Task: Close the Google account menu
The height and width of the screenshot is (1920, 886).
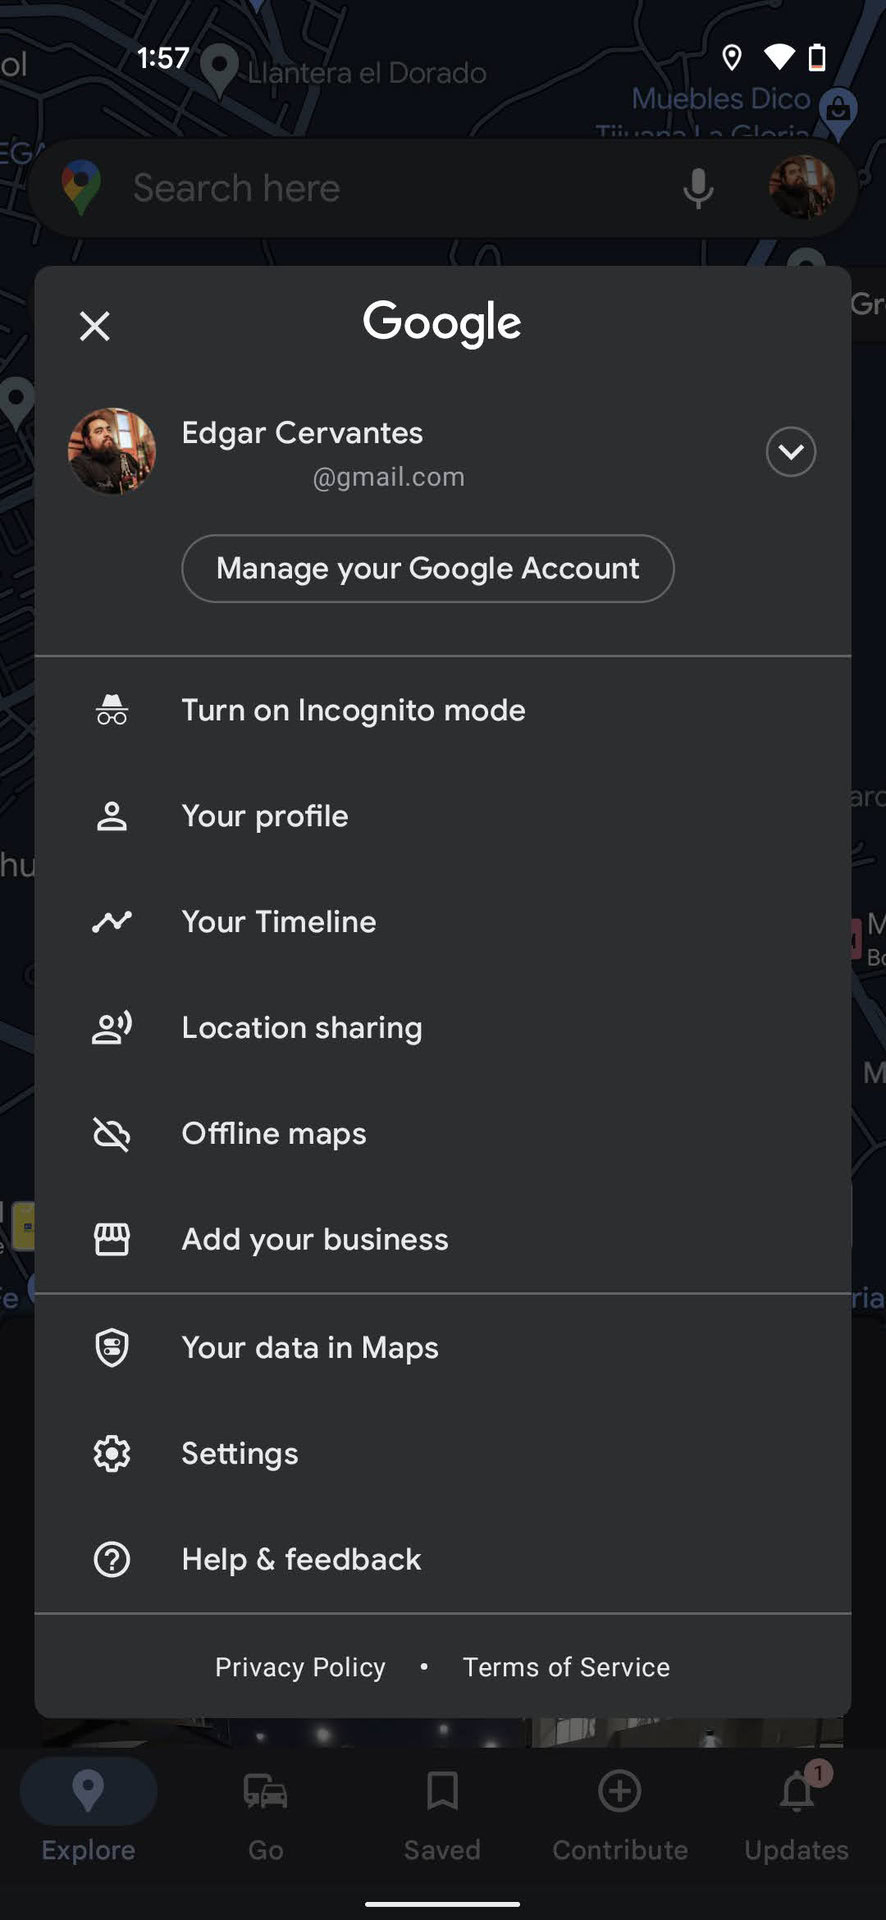Action: click(95, 325)
